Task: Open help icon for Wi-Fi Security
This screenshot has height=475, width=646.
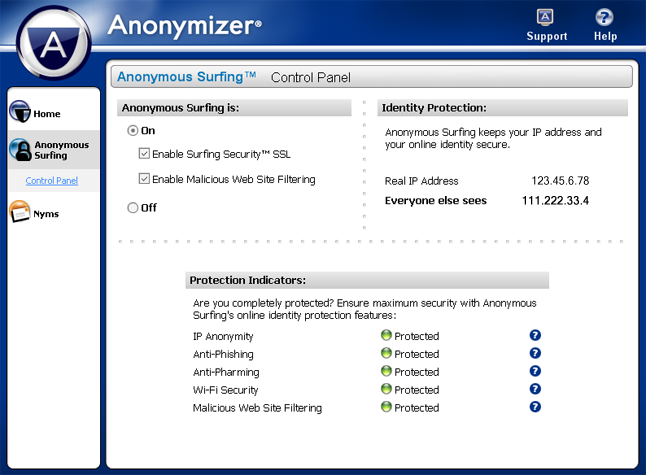Action: click(535, 390)
